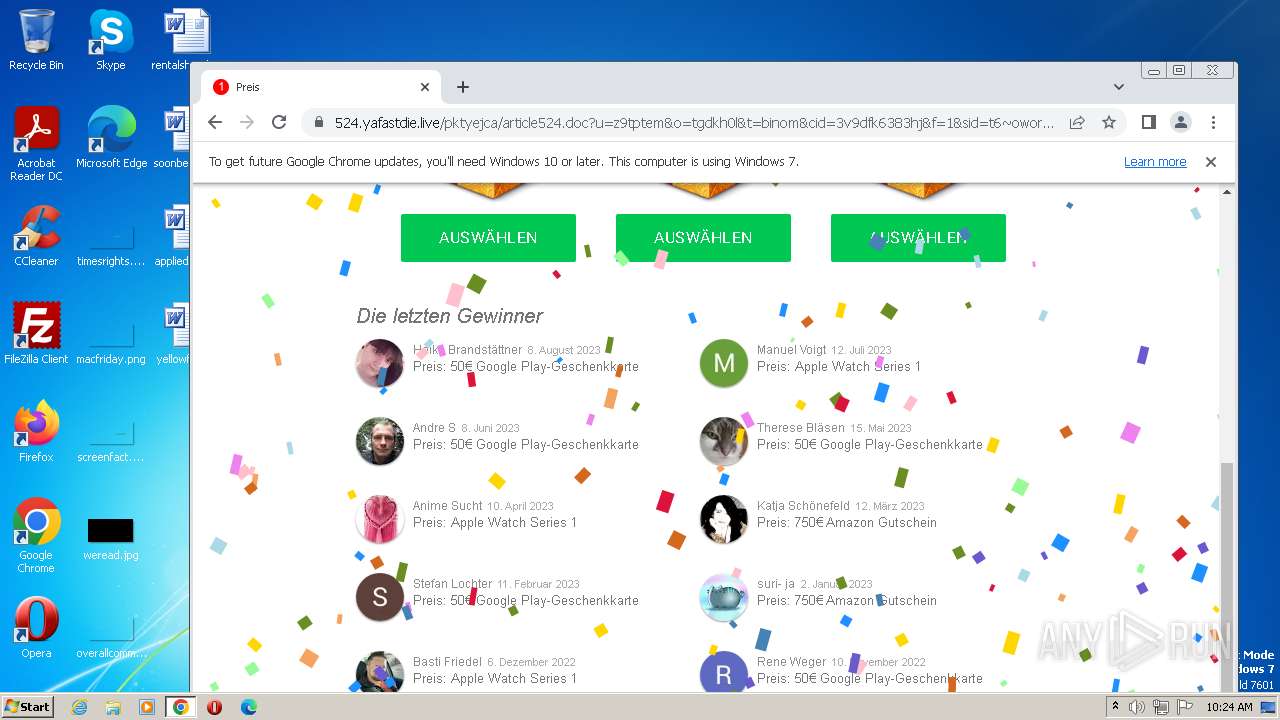The image size is (1280, 720).
Task: Bookmark this tab with the star
Action: [x=1109, y=122]
